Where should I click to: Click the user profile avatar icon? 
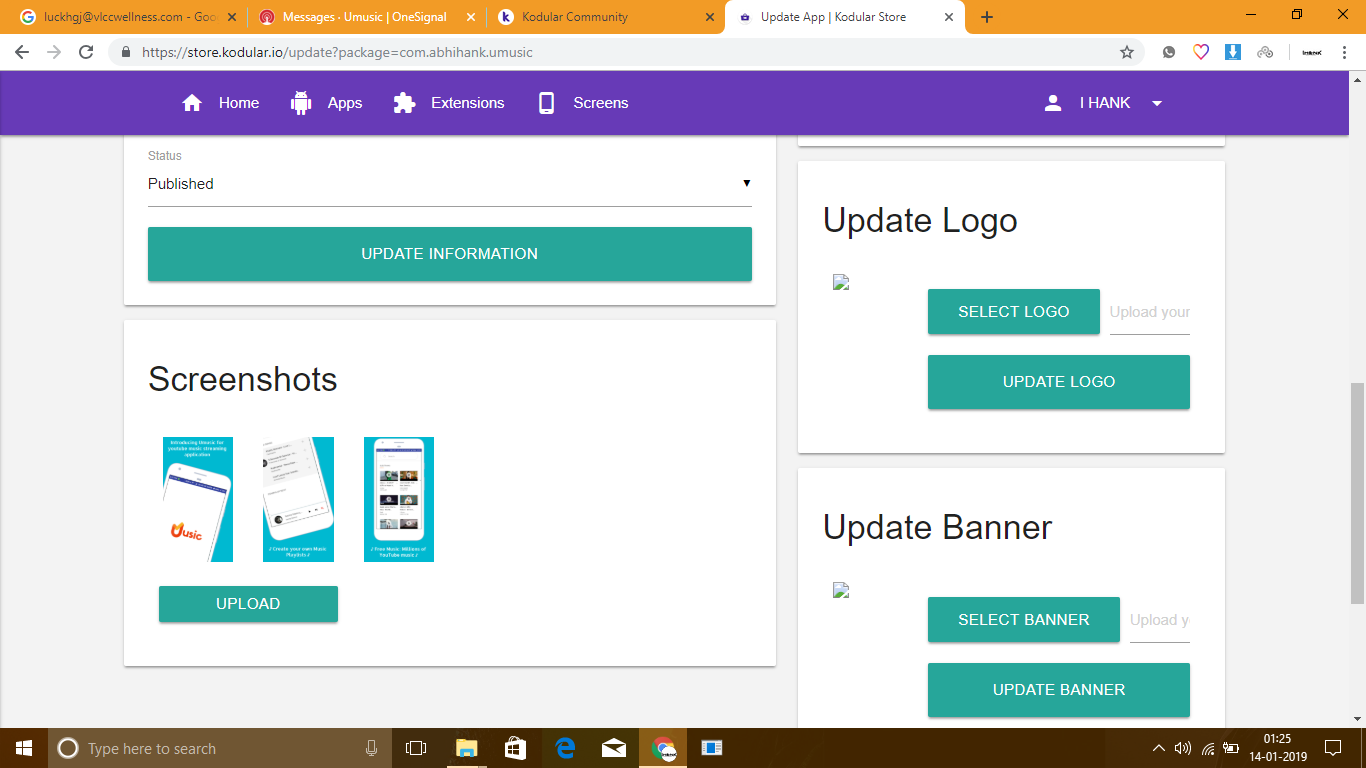1052,103
